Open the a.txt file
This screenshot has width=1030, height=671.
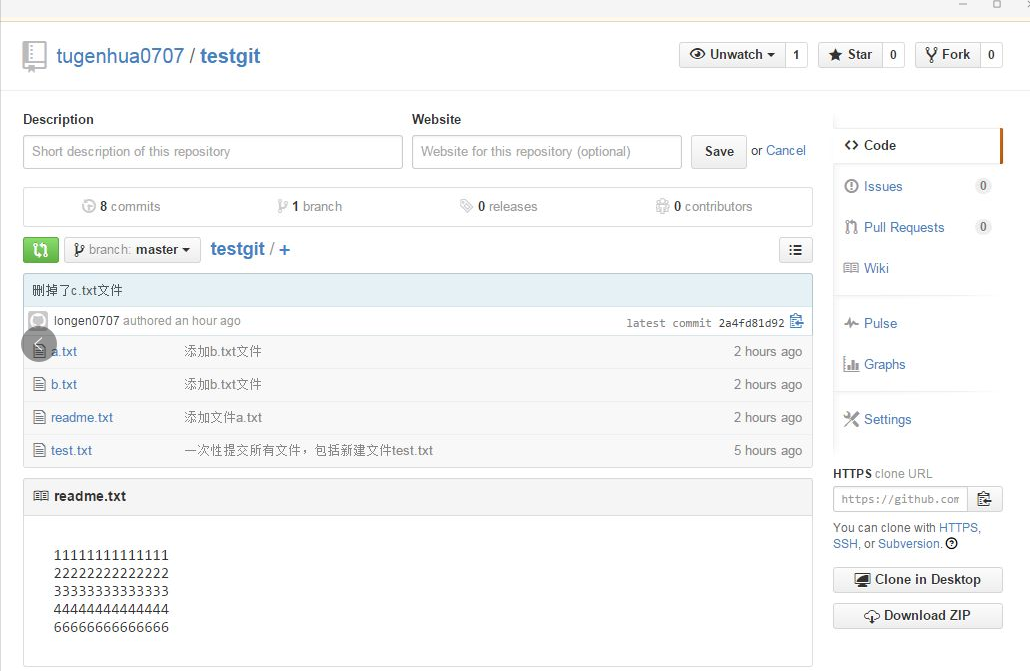pos(64,352)
